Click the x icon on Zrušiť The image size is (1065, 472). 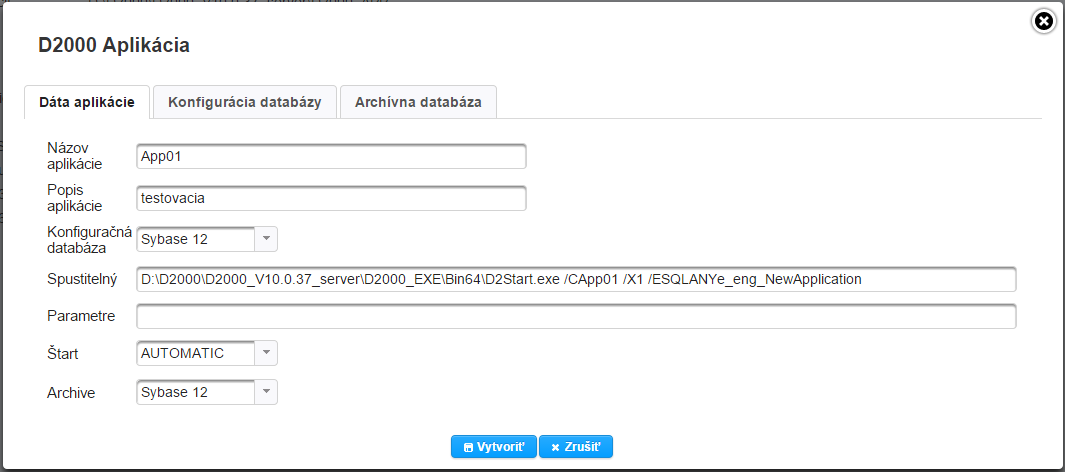[x=555, y=447]
